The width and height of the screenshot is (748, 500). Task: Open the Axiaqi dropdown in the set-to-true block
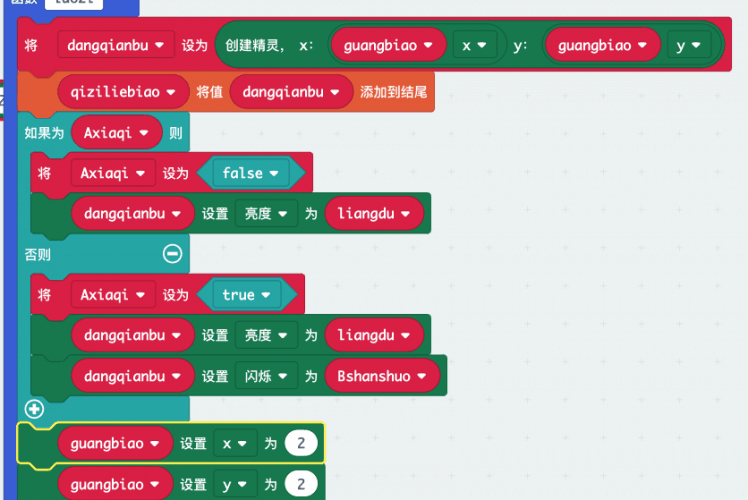point(113,295)
